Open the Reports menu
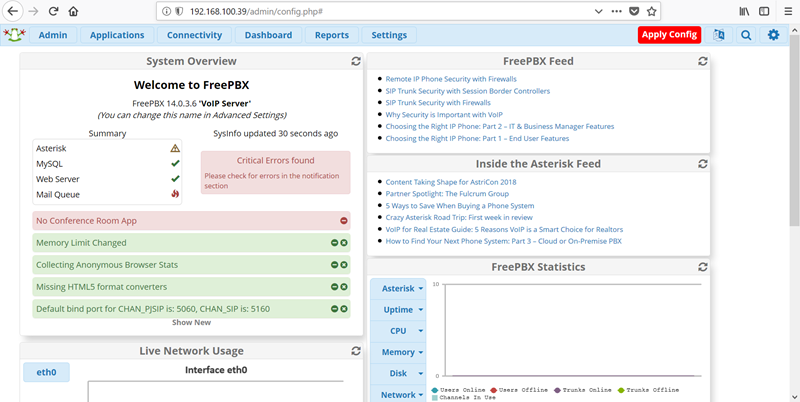Screen dimensions: 800x402 click(332, 35)
